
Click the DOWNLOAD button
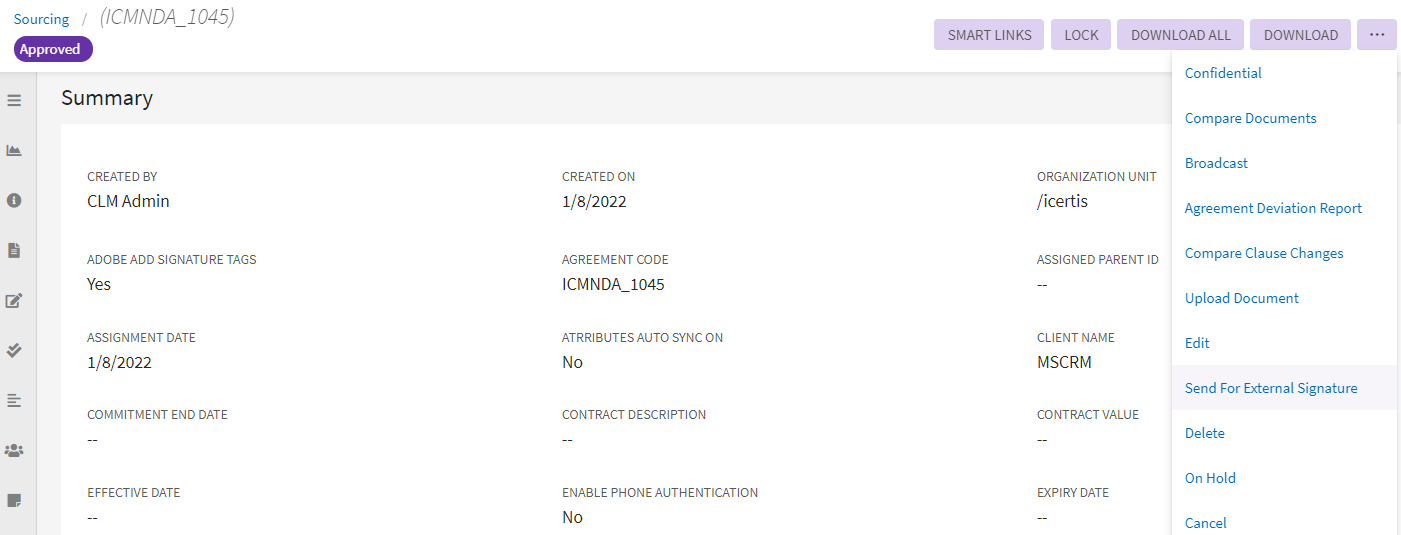point(1300,35)
